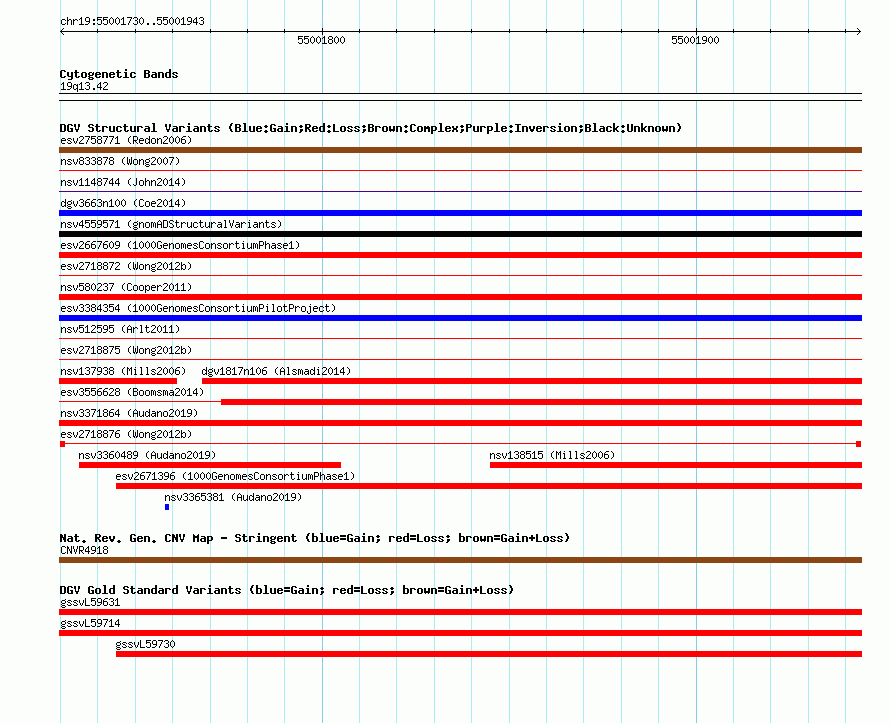Select variant nsv1148744 (John2014)
The width and height of the screenshot is (890, 723).
coord(123,182)
